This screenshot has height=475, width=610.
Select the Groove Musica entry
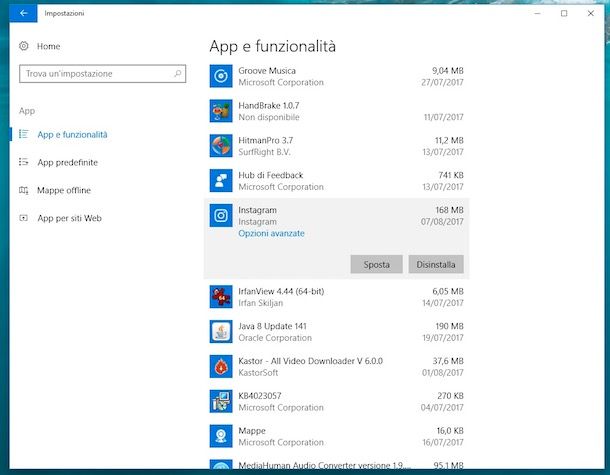[x=337, y=76]
